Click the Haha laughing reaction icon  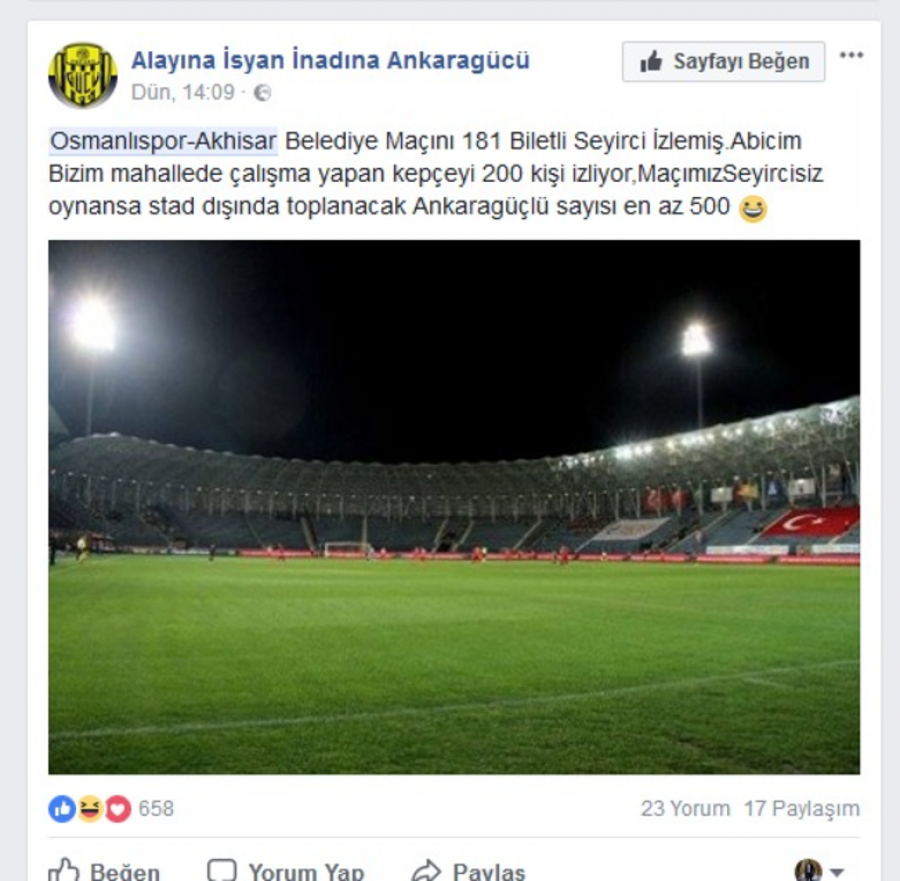(90, 809)
